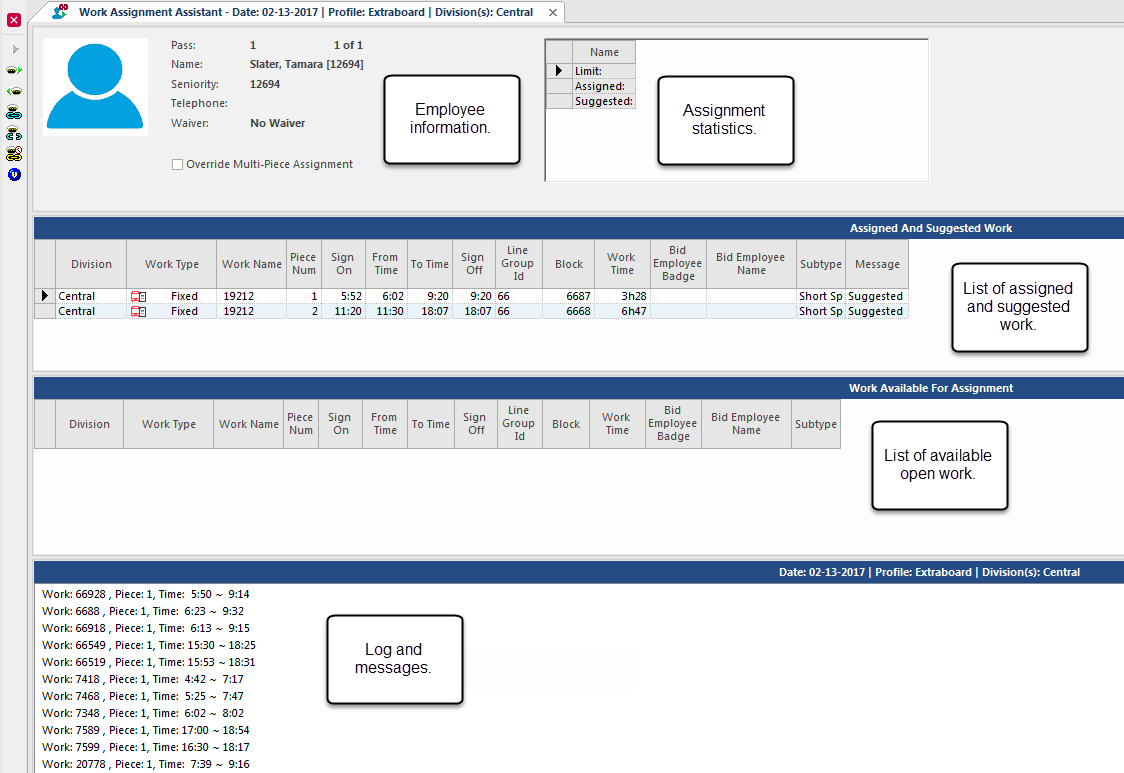1124x773 pixels.
Task: Go to previous employee with green left-arrow icon
Action: pos(14,91)
